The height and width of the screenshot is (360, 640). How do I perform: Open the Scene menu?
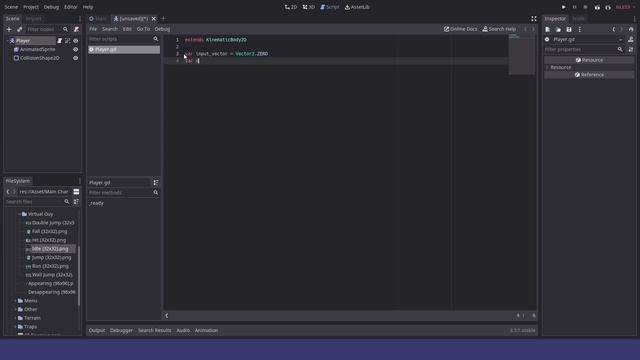click(x=11, y=7)
